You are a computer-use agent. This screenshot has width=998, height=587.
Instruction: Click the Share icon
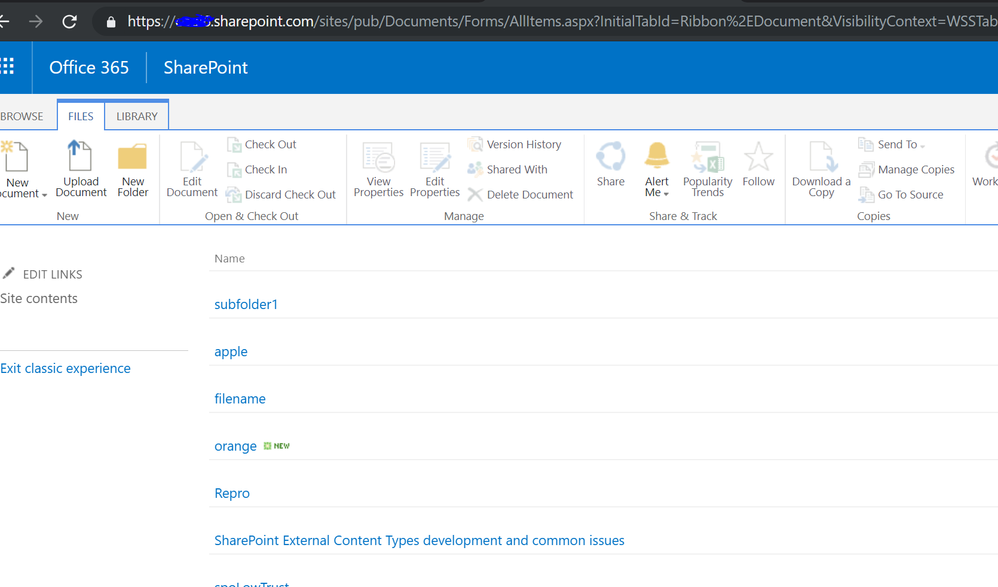coord(610,157)
